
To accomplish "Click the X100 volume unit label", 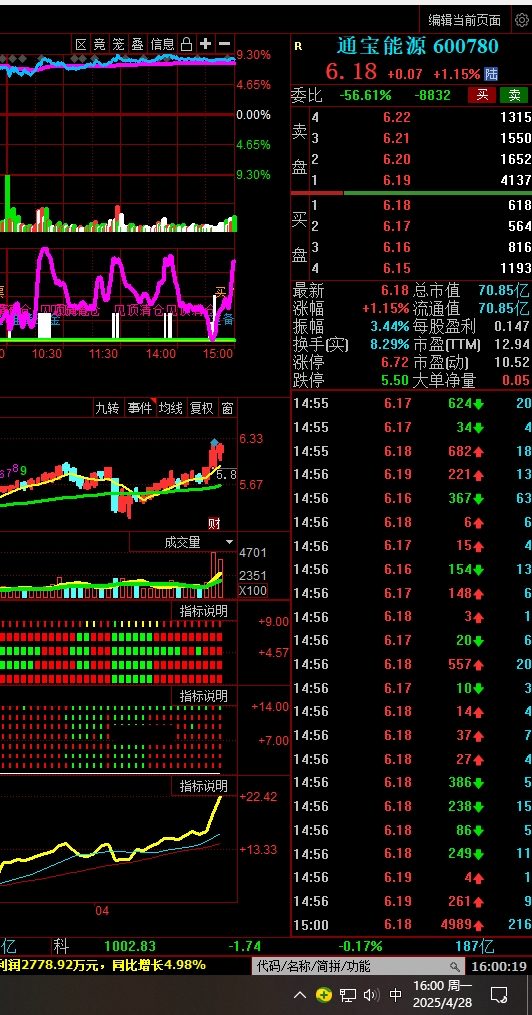I will (x=253, y=591).
